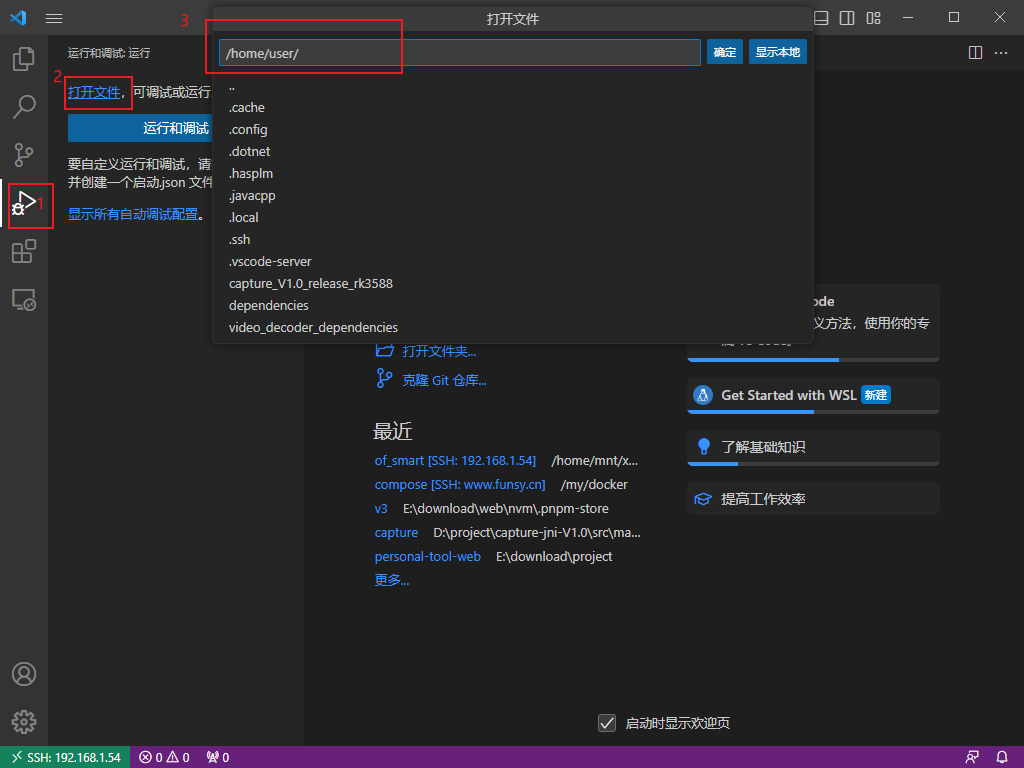The width and height of the screenshot is (1024, 768).
Task: Click the 克隆 Git 仓库... link
Action: pyautogui.click(x=444, y=380)
